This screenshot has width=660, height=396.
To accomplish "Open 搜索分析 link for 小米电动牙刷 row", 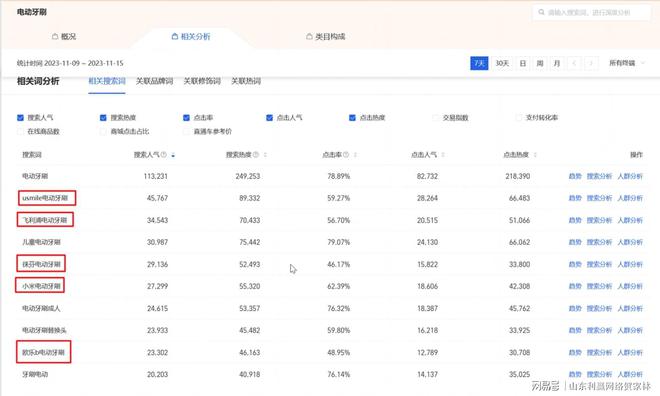I will tap(599, 286).
